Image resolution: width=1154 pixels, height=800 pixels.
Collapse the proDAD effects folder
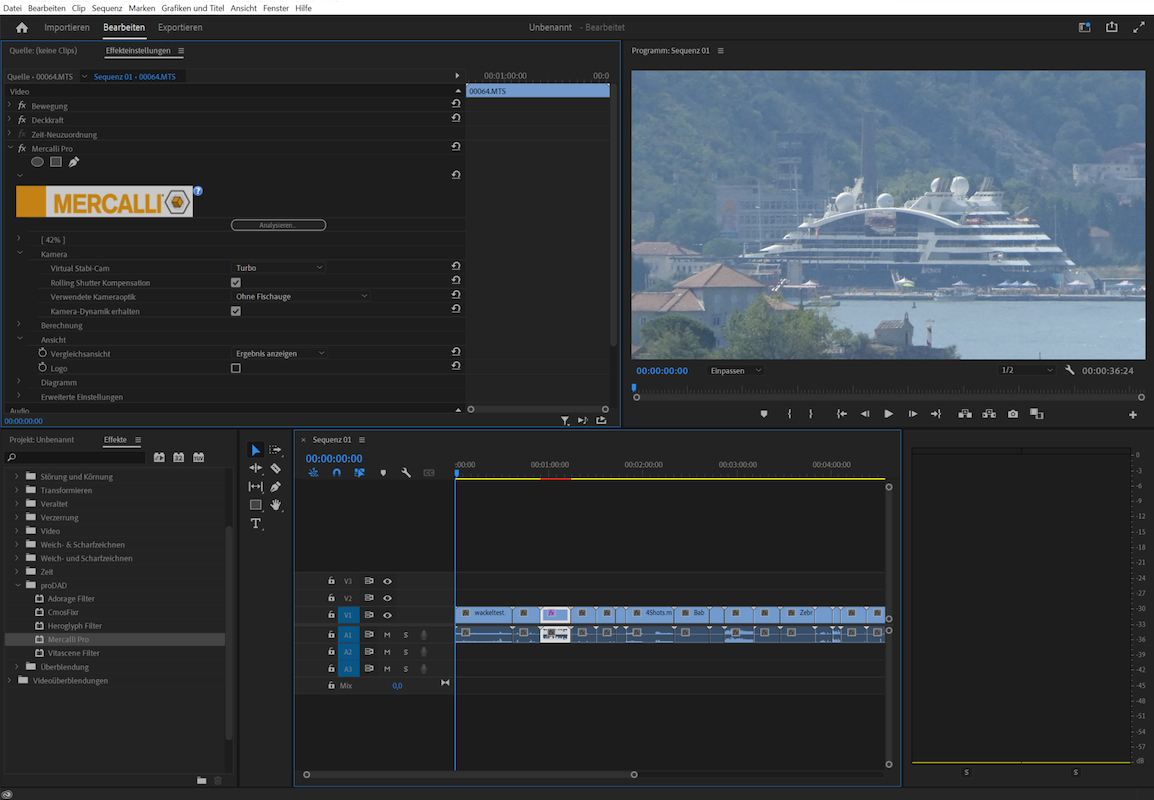pos(17,584)
